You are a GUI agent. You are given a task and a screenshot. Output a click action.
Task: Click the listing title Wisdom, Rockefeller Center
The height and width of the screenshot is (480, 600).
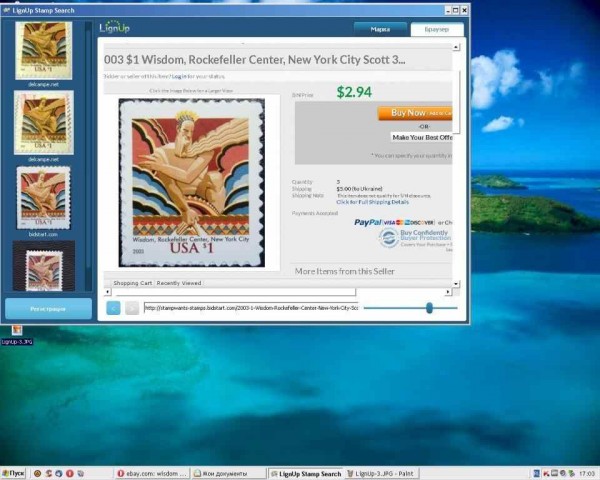click(254, 60)
